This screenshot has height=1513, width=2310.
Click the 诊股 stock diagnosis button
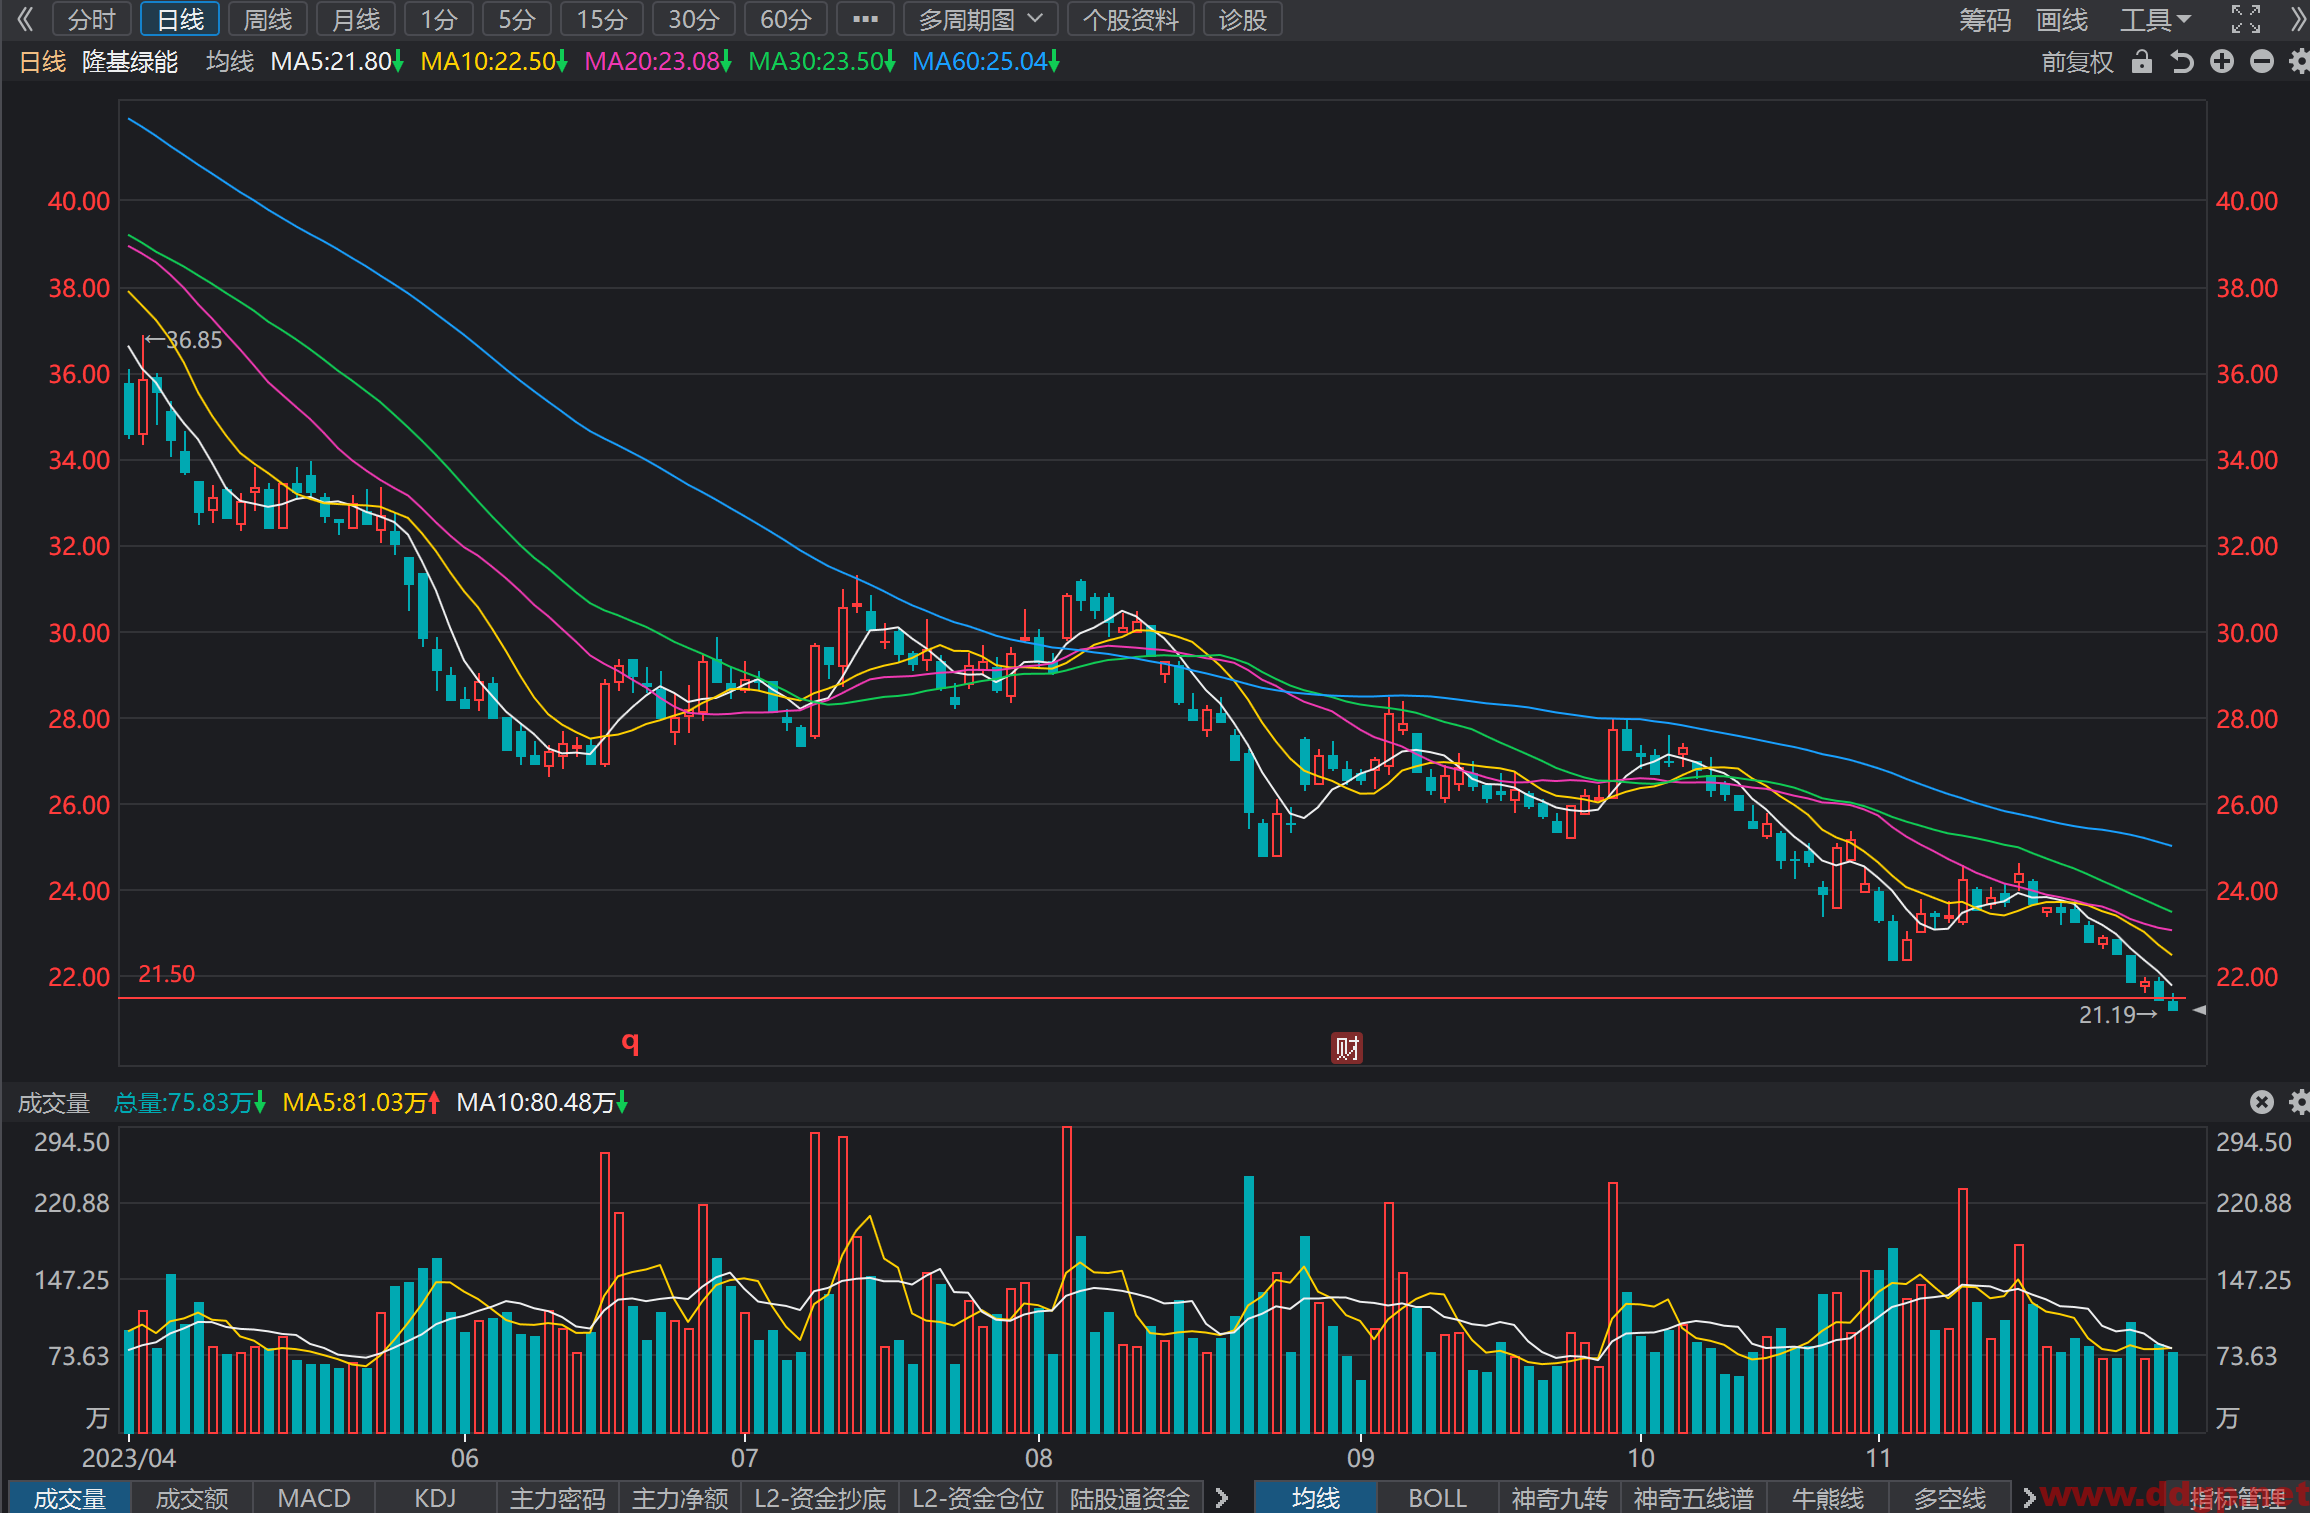click(x=1243, y=19)
